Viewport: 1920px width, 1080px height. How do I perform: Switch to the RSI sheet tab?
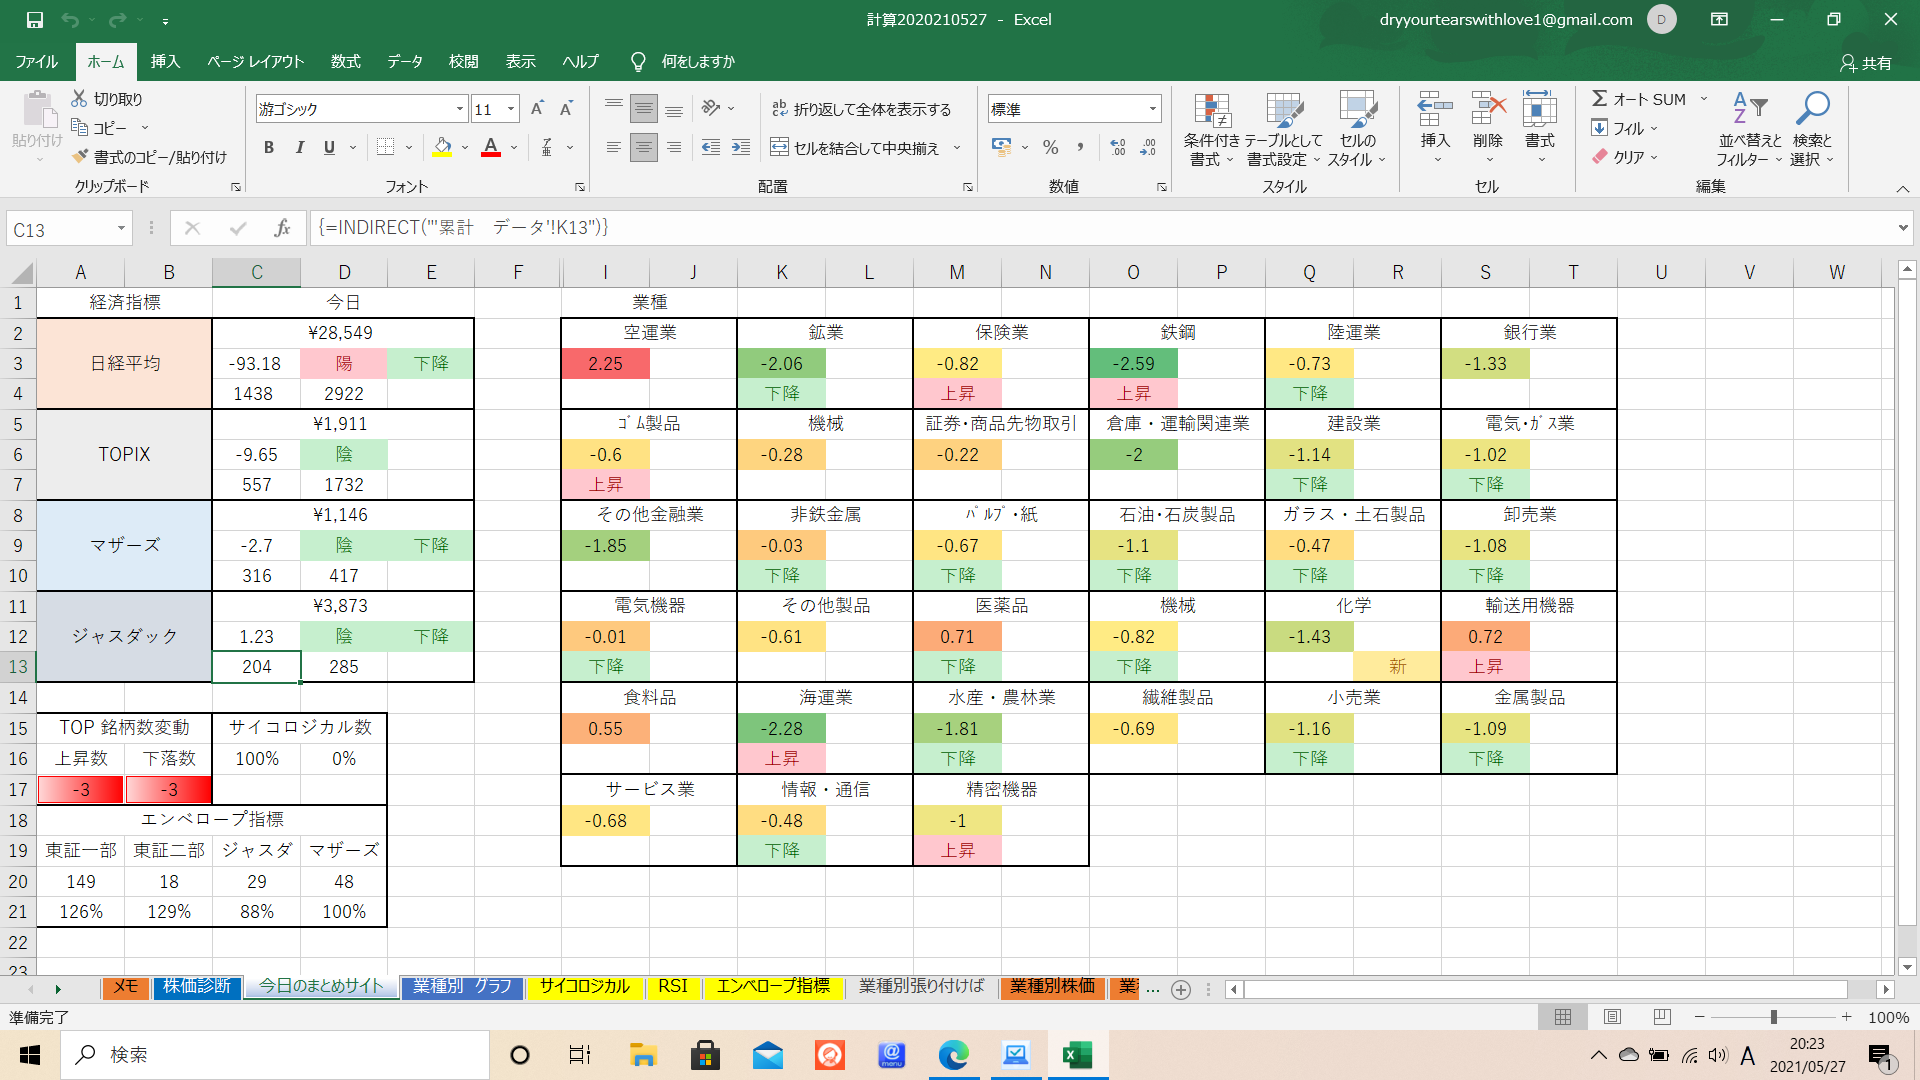tap(672, 986)
